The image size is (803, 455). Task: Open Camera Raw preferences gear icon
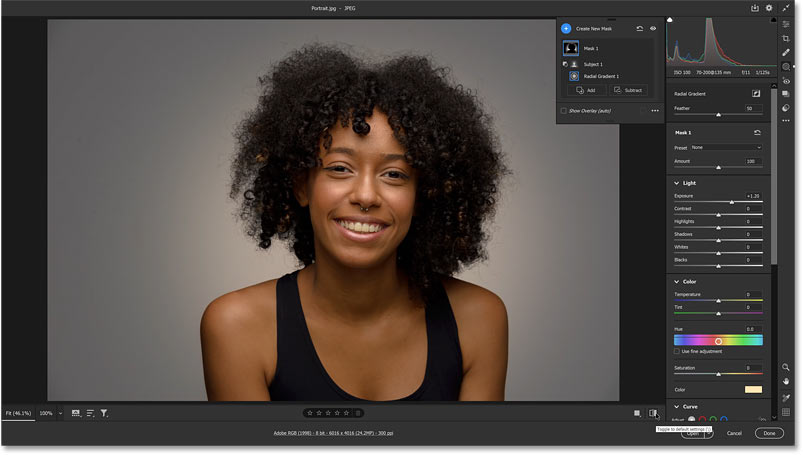(769, 8)
